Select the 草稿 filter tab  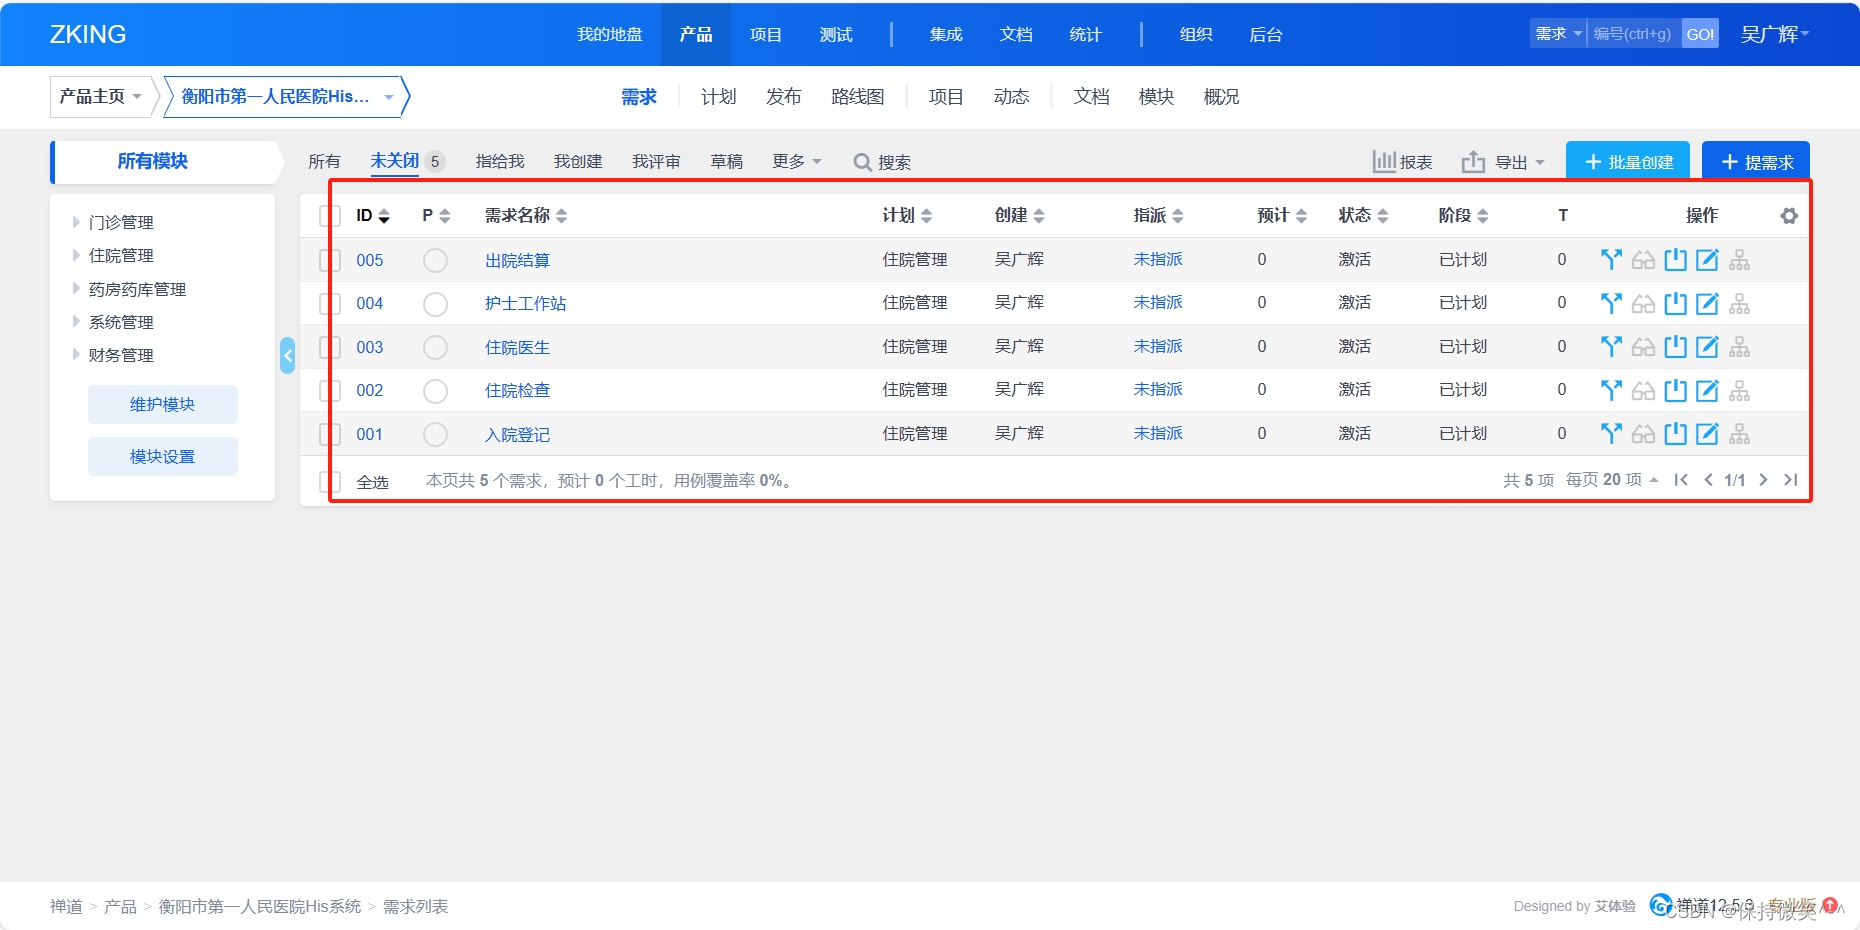tap(727, 161)
